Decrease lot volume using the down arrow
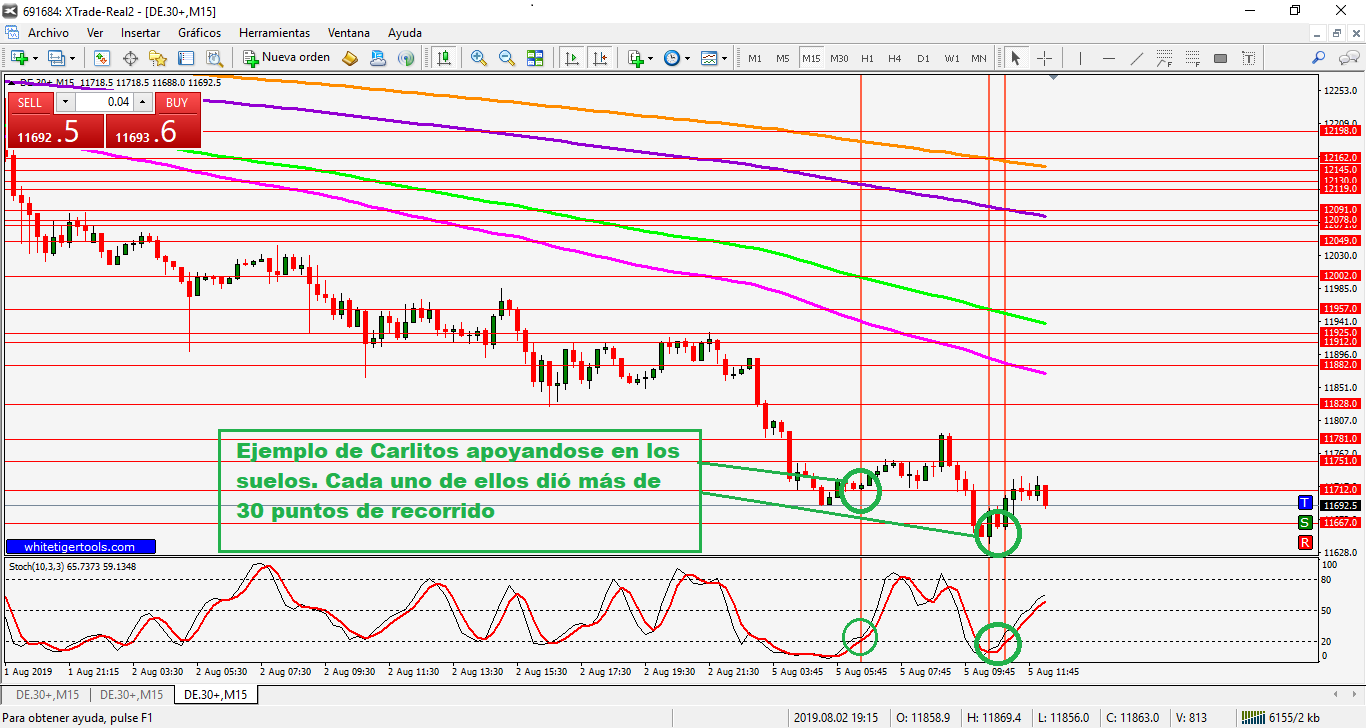Screen dimensions: 1366x728 coord(65,102)
